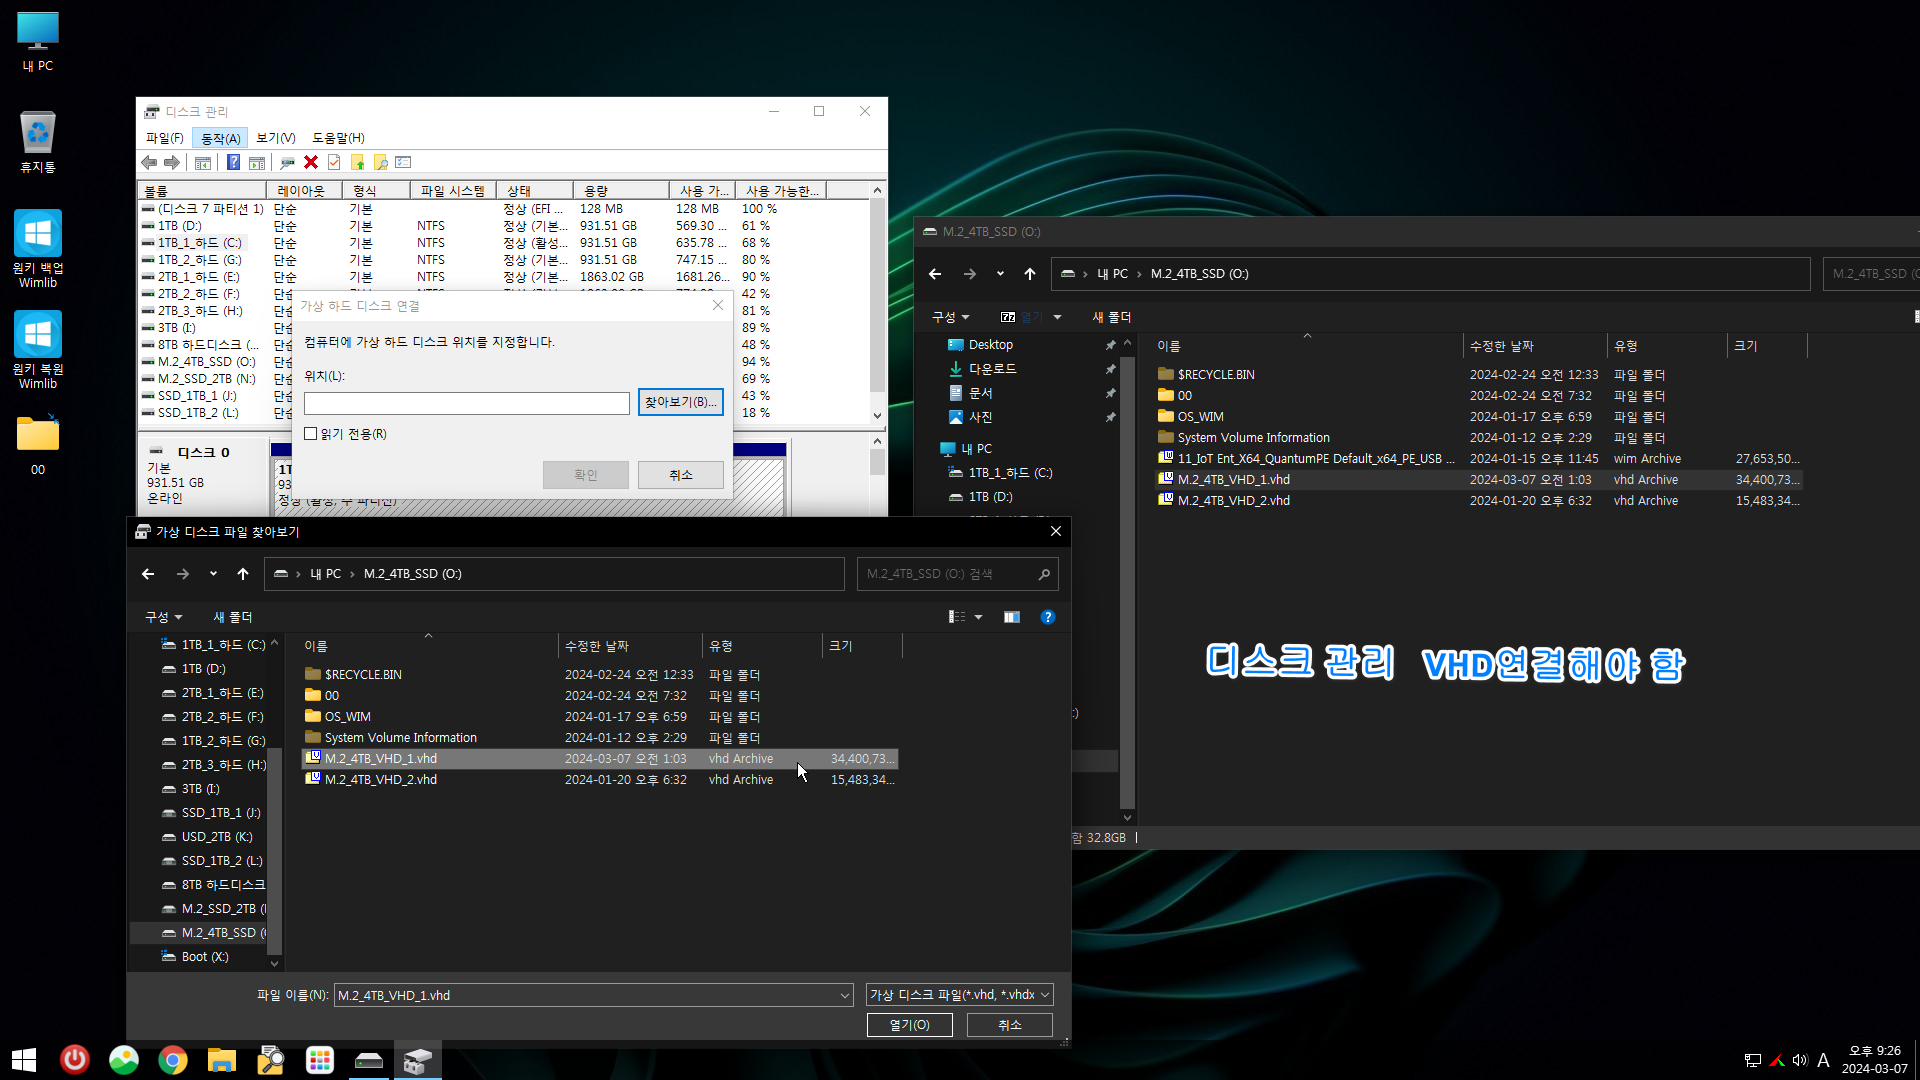Screen dimensions: 1920x1080
Task: Click the volume list vertical scrollbar
Action: (877, 303)
